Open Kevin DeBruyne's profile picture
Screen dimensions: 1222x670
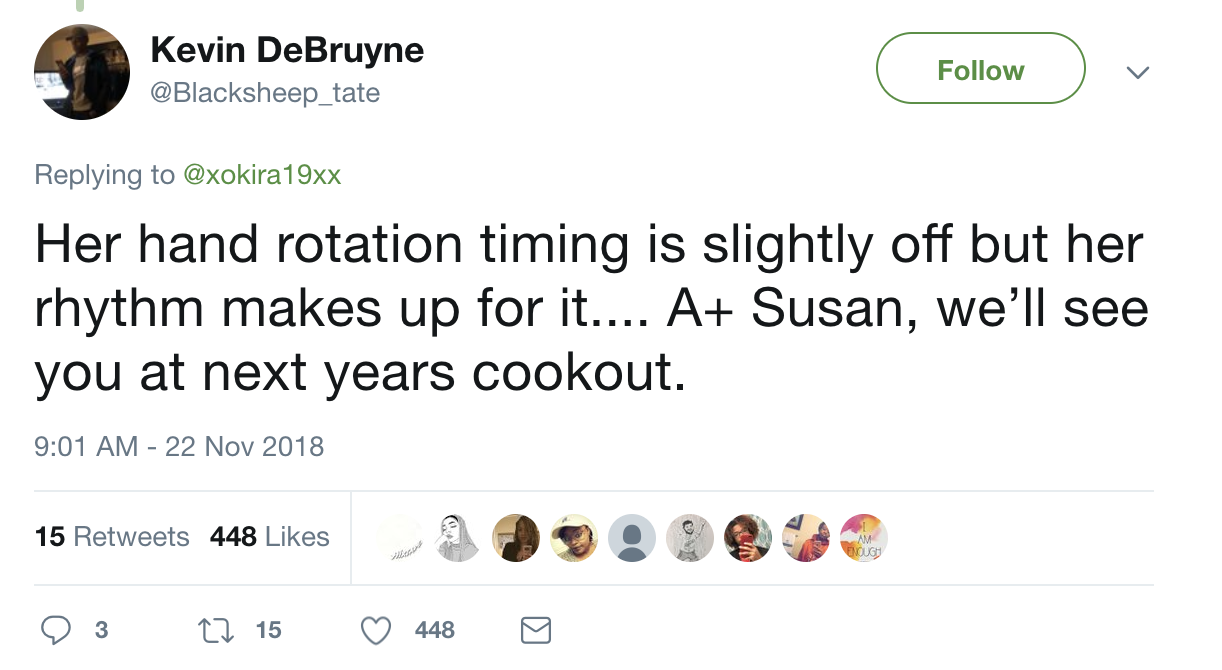pos(82,72)
